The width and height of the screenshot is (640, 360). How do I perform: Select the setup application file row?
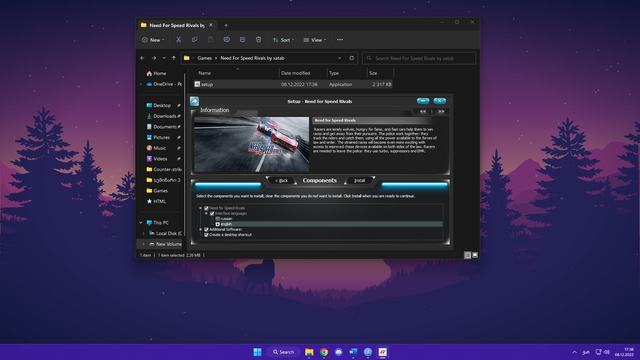pos(293,84)
